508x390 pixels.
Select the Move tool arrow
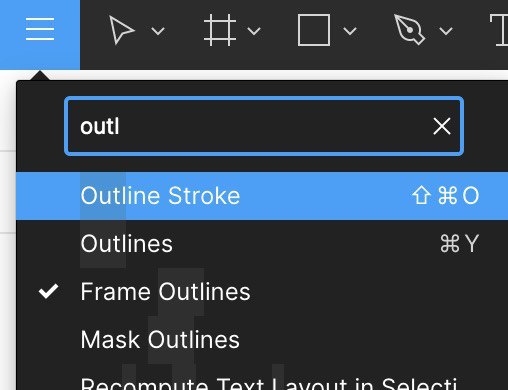(x=121, y=30)
